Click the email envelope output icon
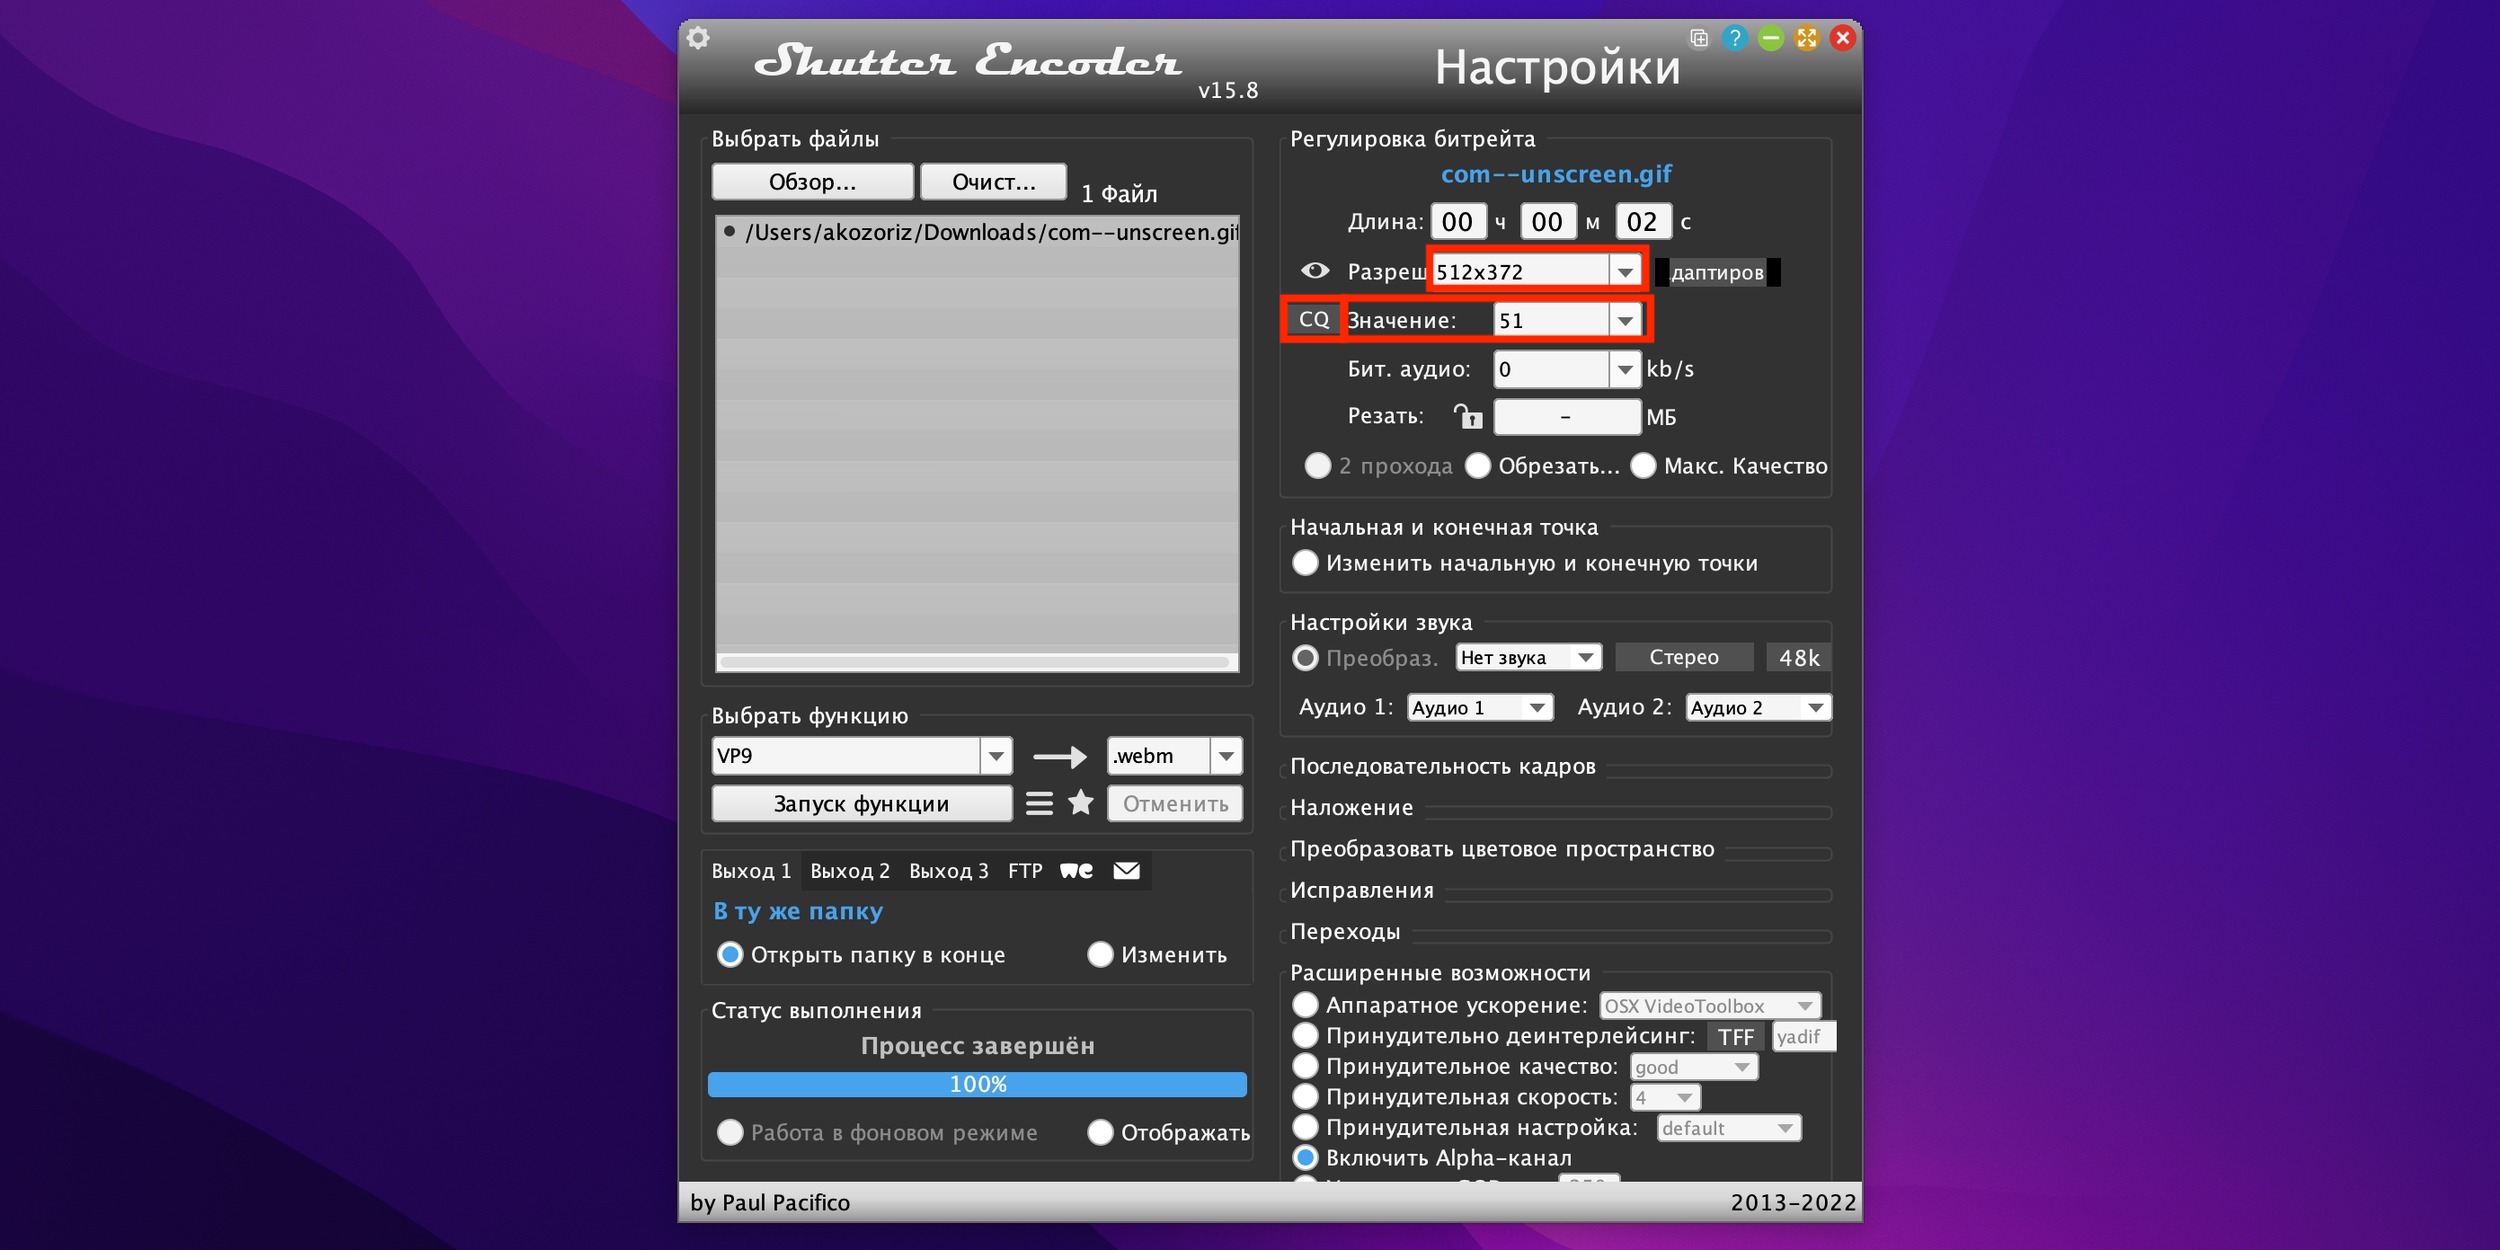The width and height of the screenshot is (2500, 1250). click(1126, 870)
